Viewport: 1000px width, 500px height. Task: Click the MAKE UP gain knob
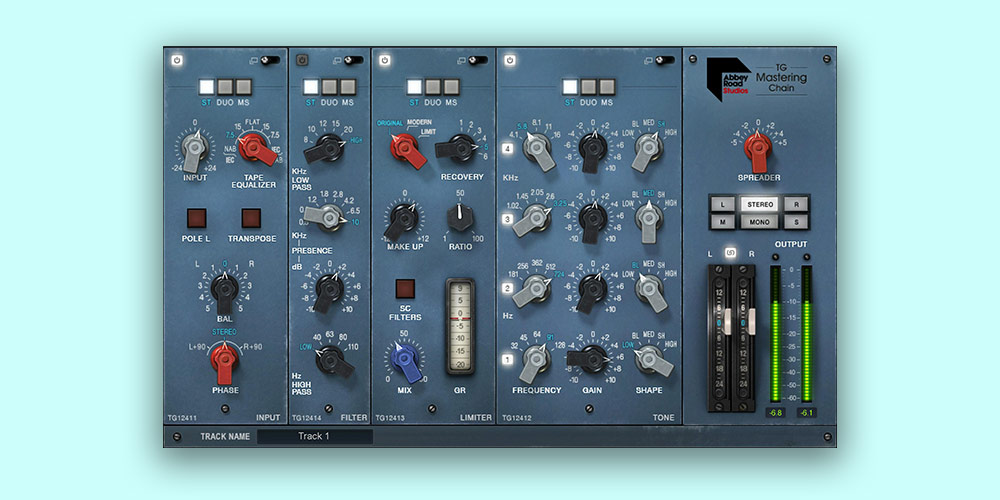click(x=402, y=219)
